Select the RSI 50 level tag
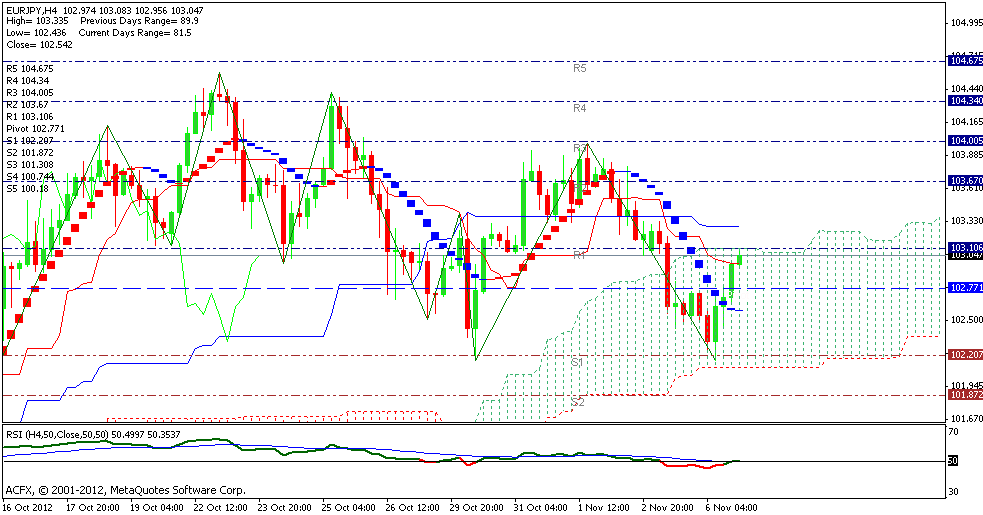Screen dimensions: 983x515 point(953,461)
